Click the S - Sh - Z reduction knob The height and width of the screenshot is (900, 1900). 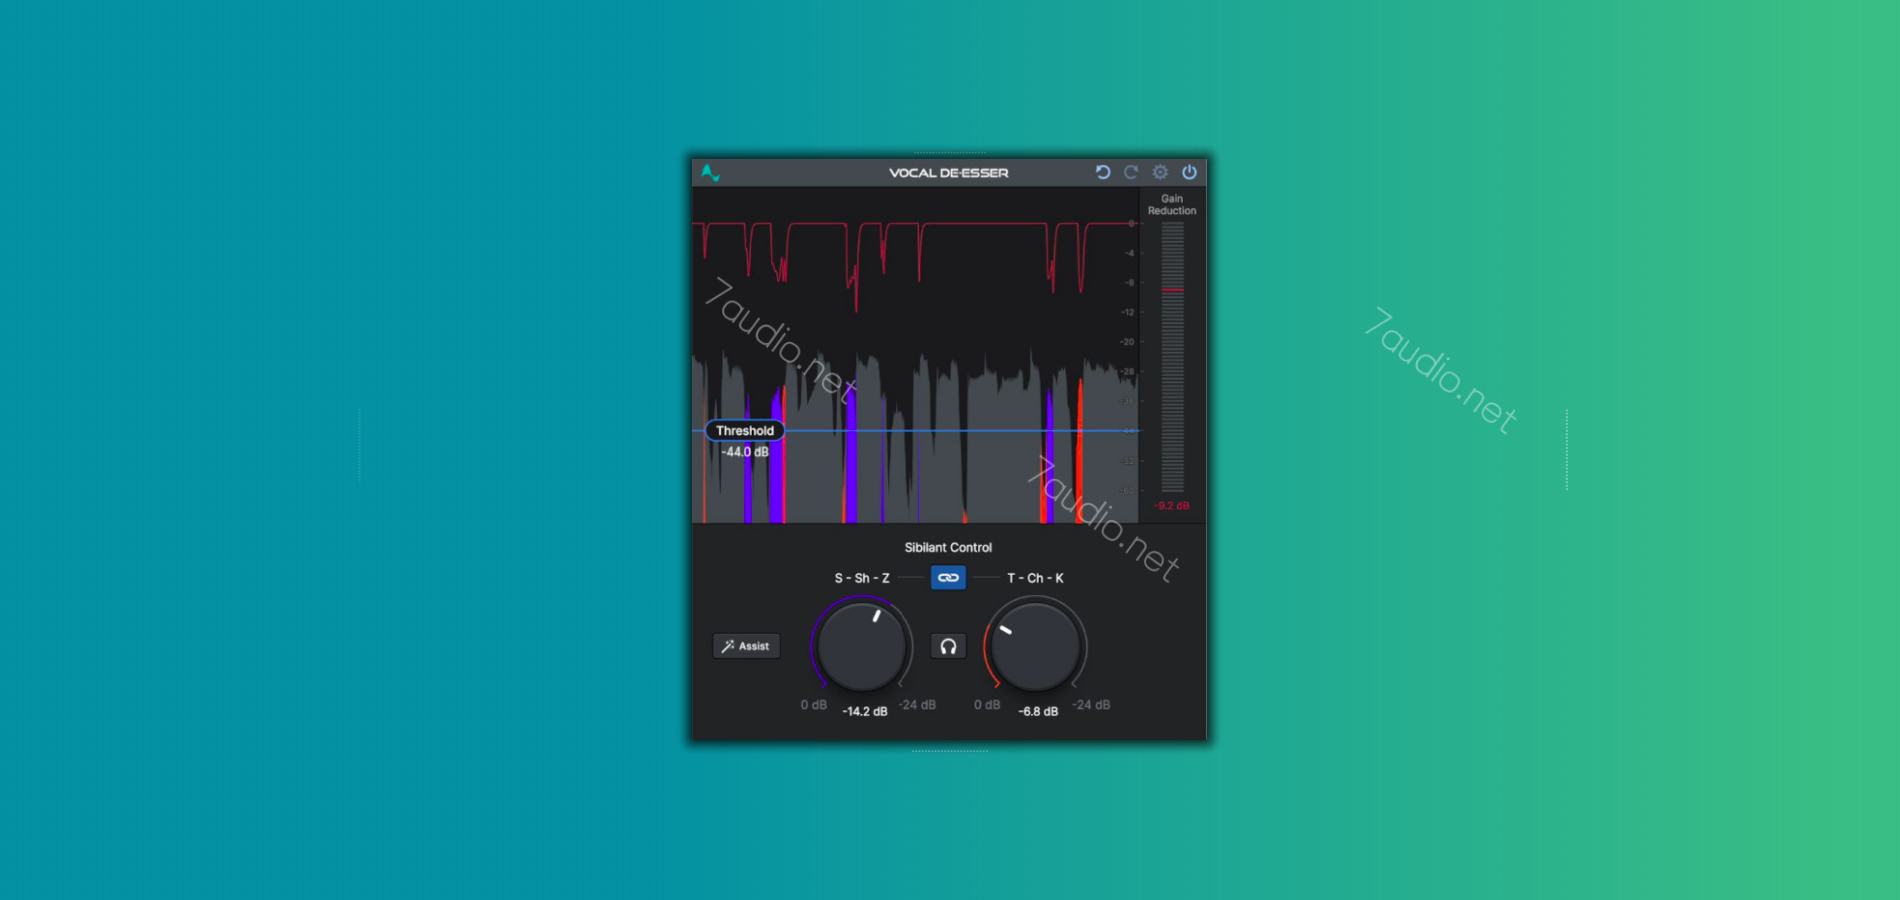(862, 646)
